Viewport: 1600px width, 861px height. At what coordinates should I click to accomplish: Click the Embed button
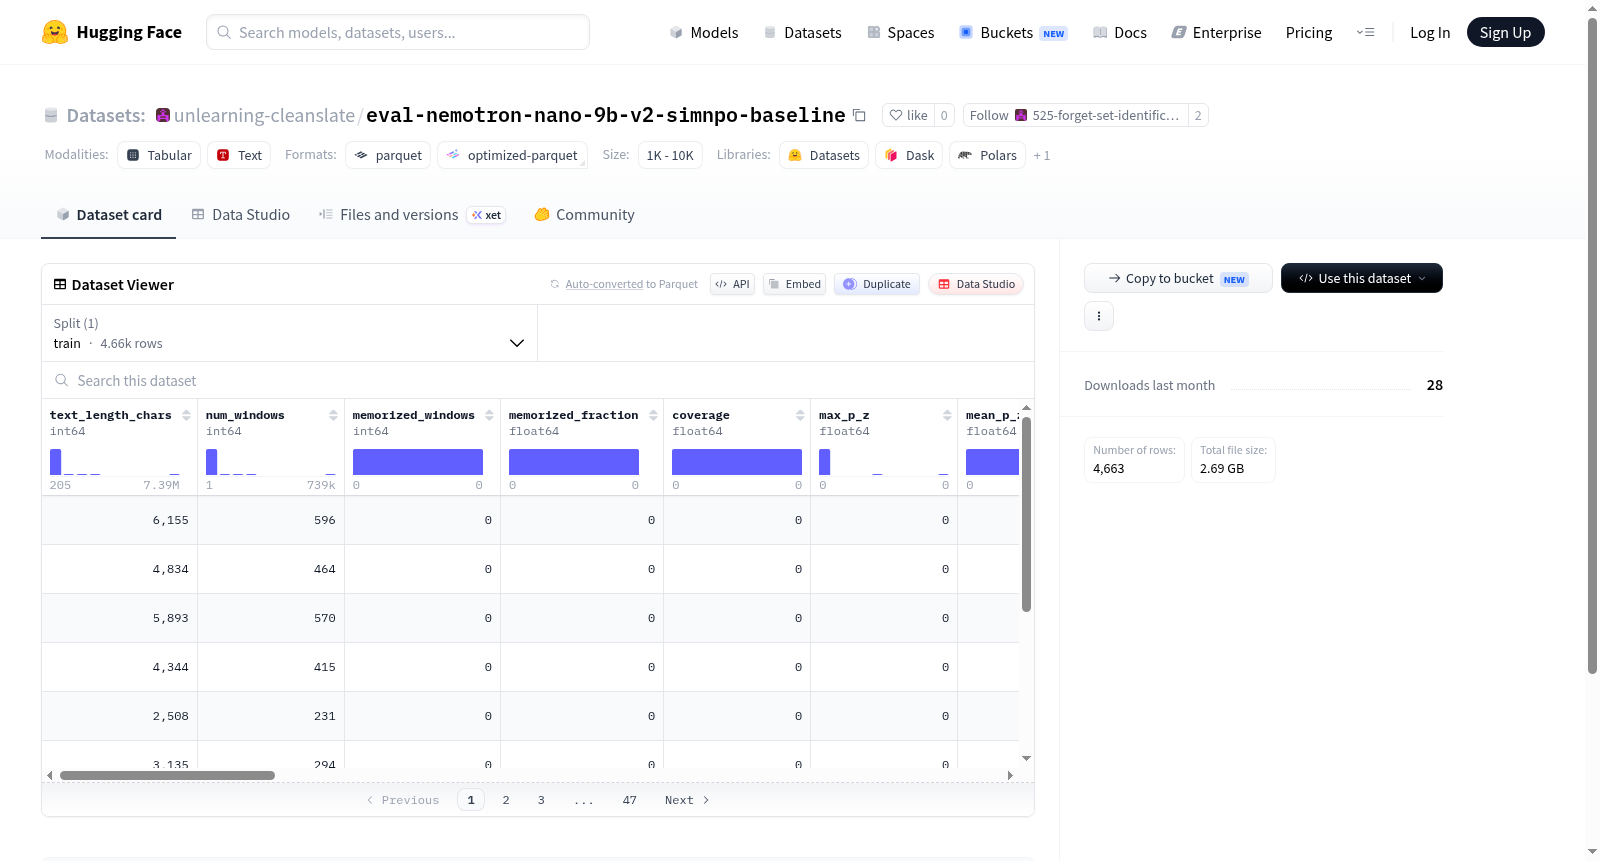(x=794, y=284)
